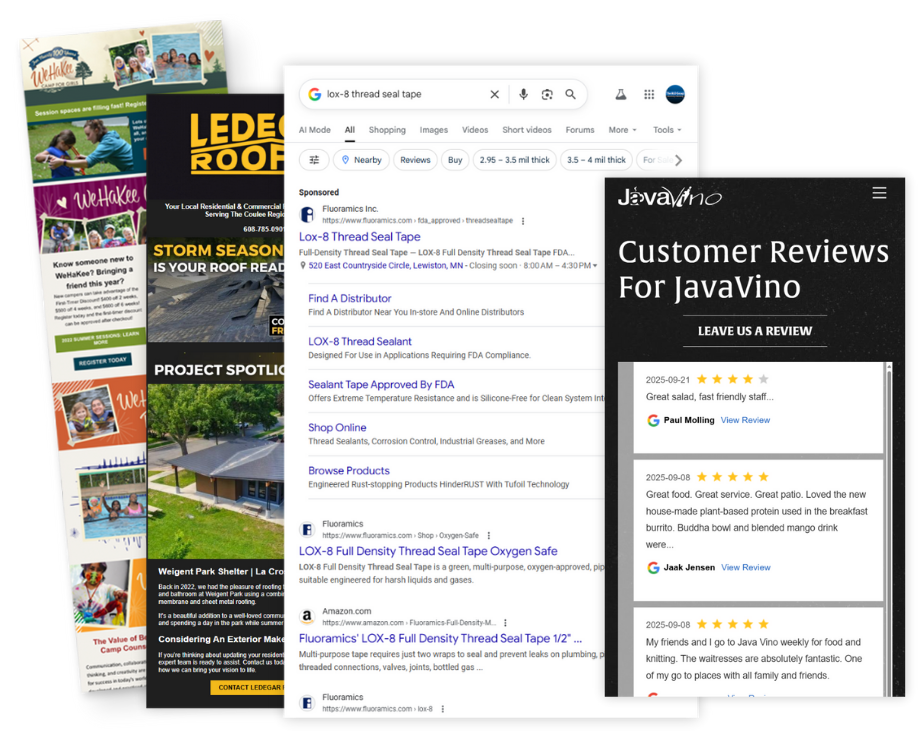
Task: Open the Google account profile avatar
Action: [x=676, y=93]
